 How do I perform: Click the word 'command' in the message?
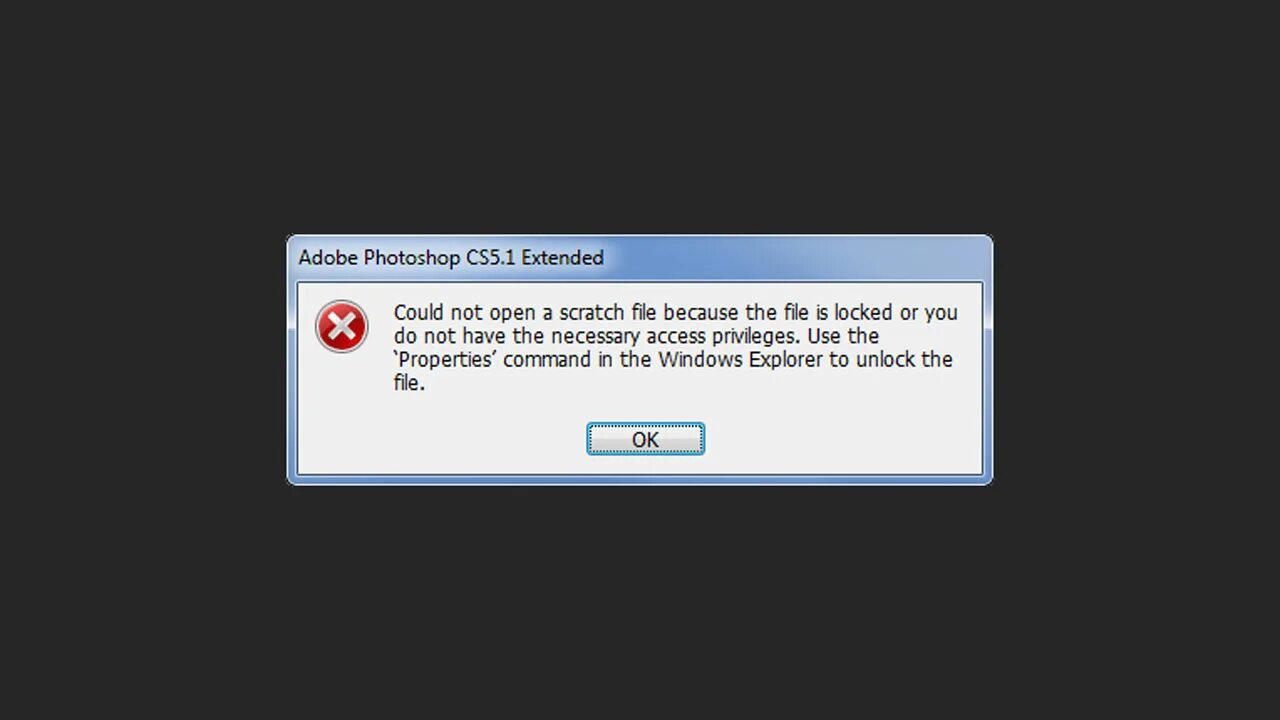pos(546,359)
